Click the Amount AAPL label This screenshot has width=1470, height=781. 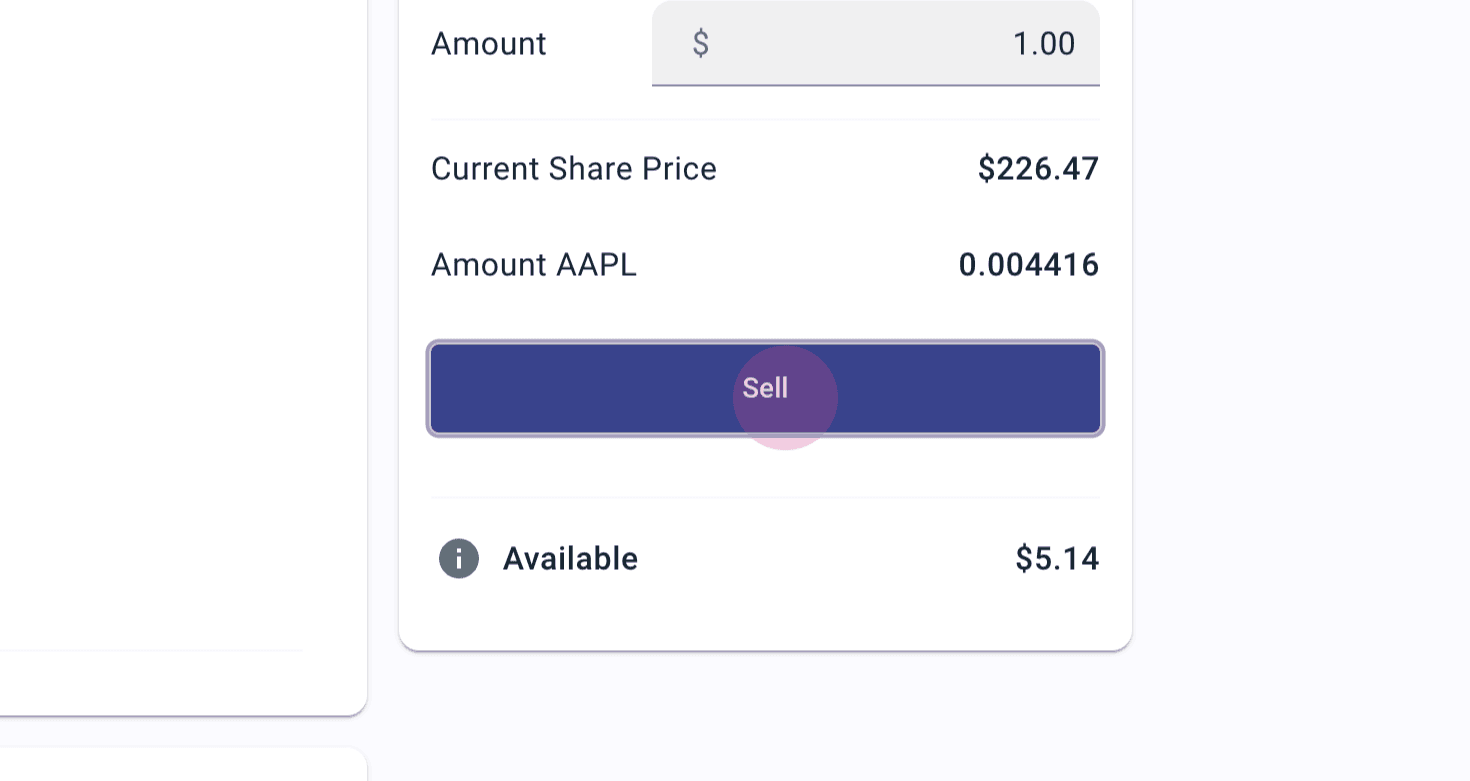click(533, 265)
